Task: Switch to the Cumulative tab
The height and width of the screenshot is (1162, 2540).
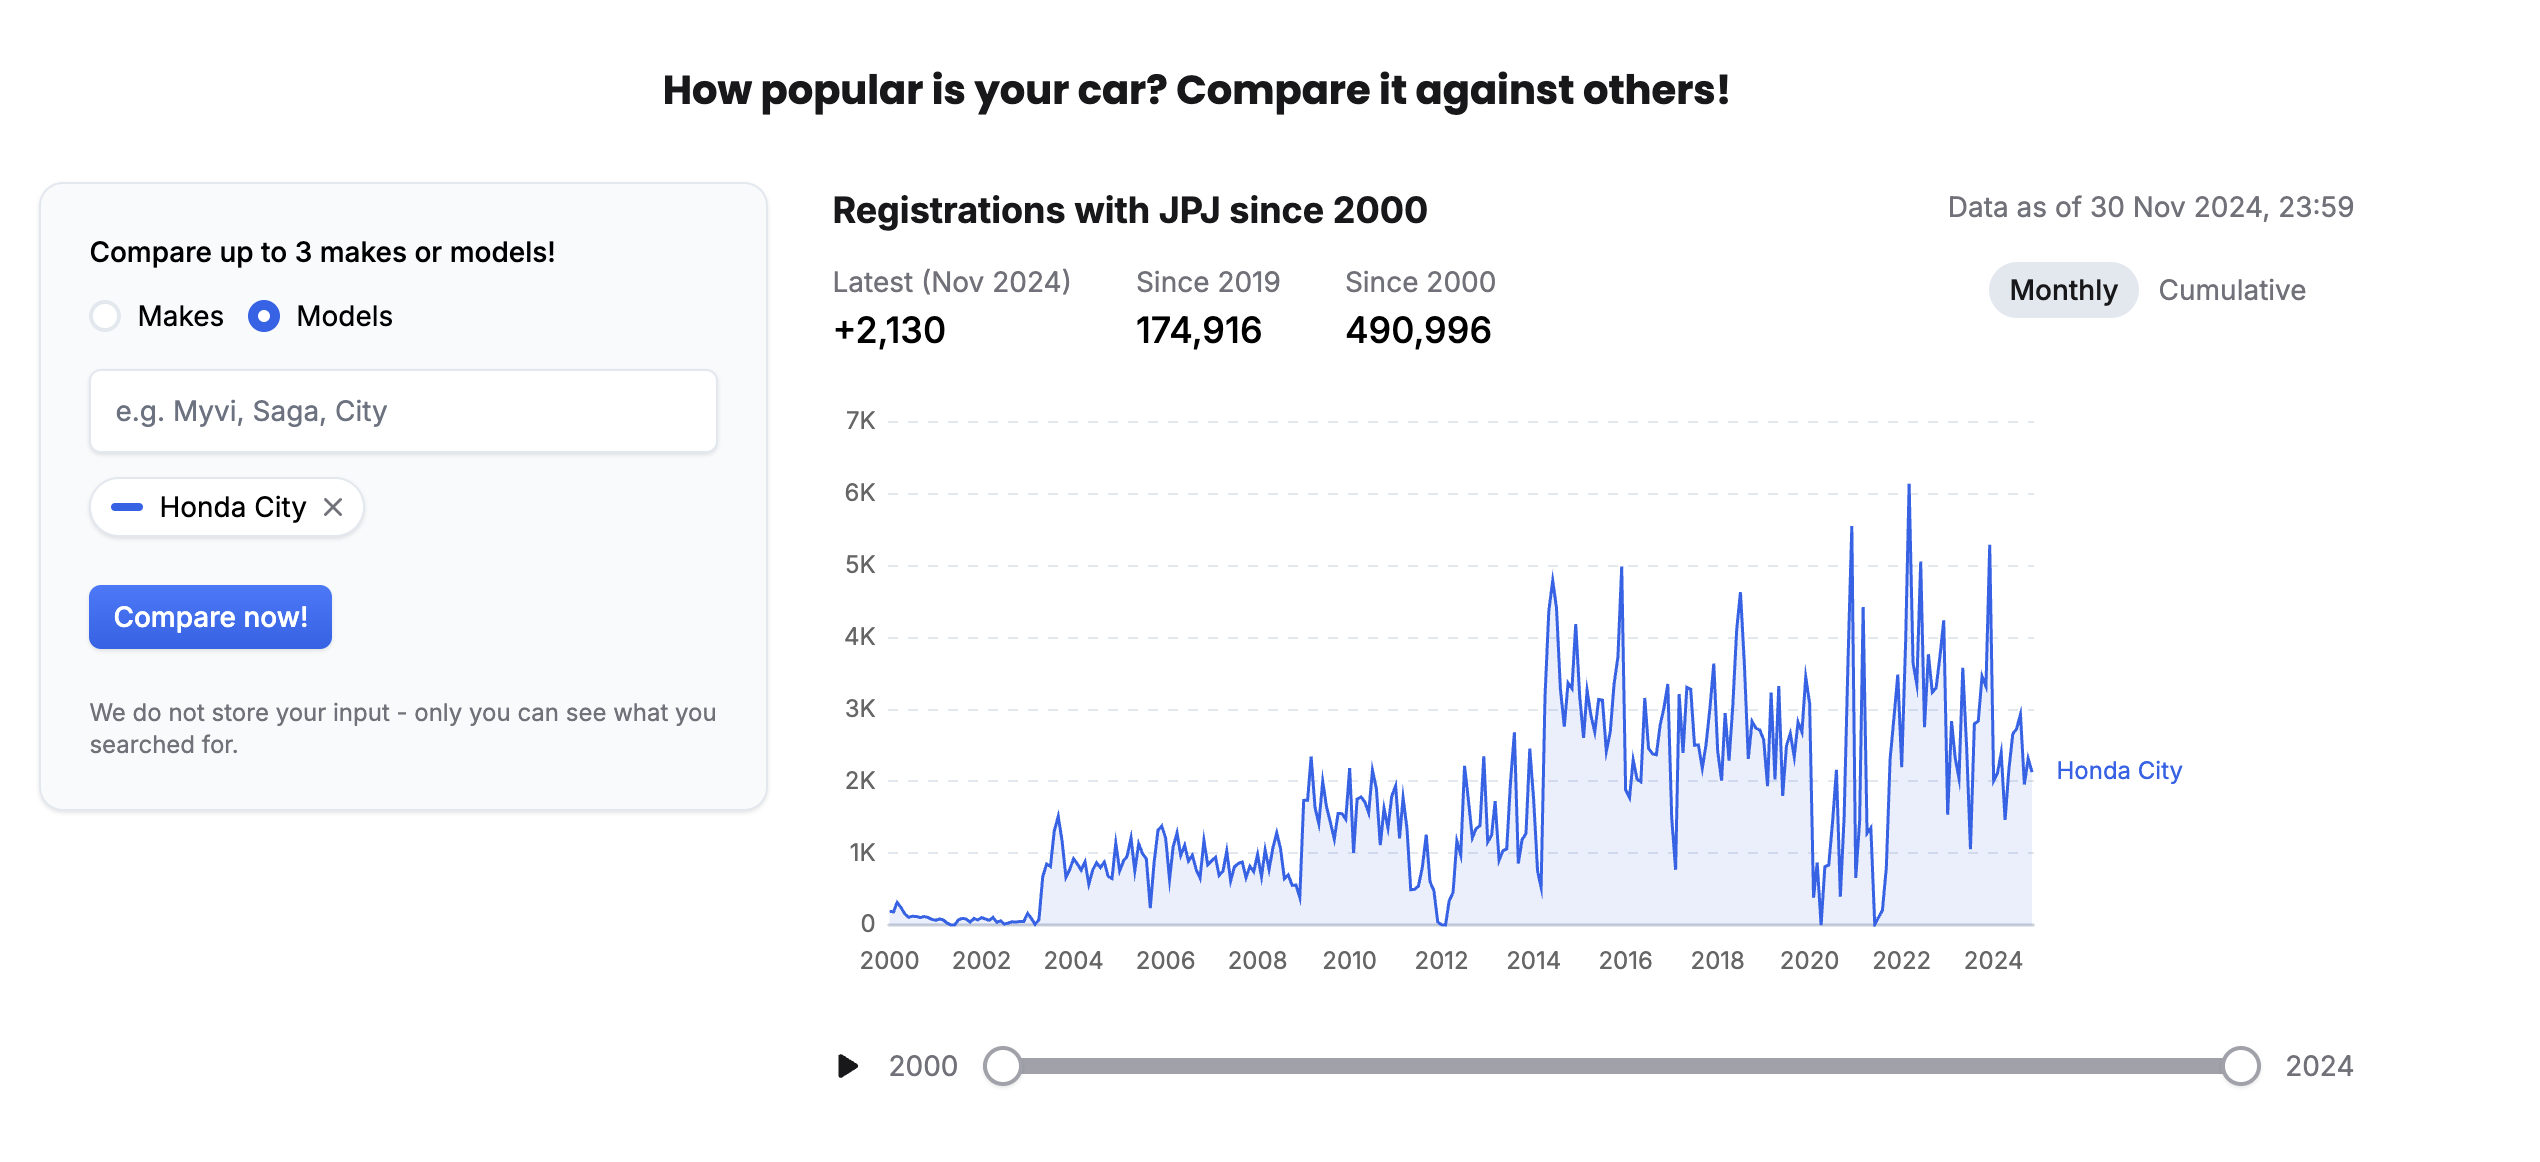Action: [2231, 290]
